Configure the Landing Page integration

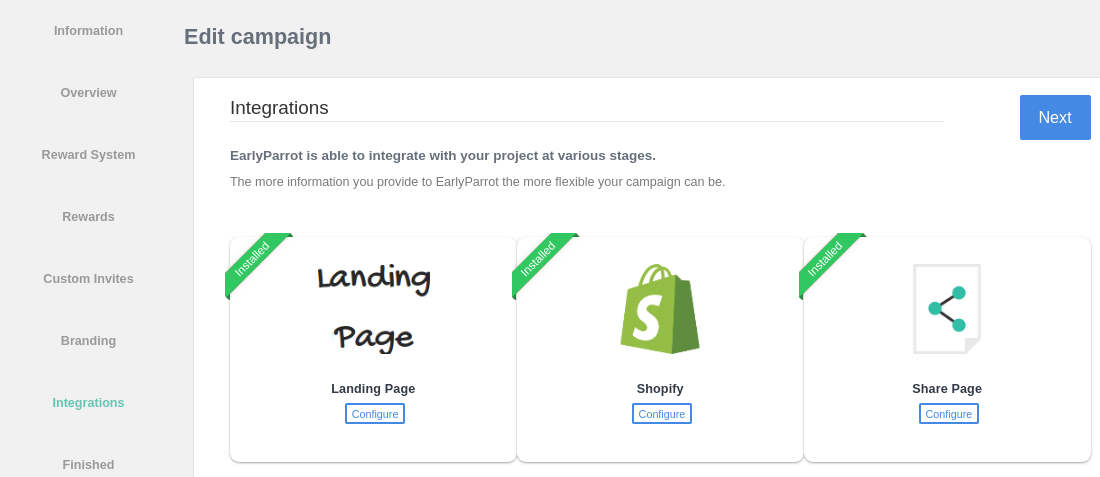point(375,414)
